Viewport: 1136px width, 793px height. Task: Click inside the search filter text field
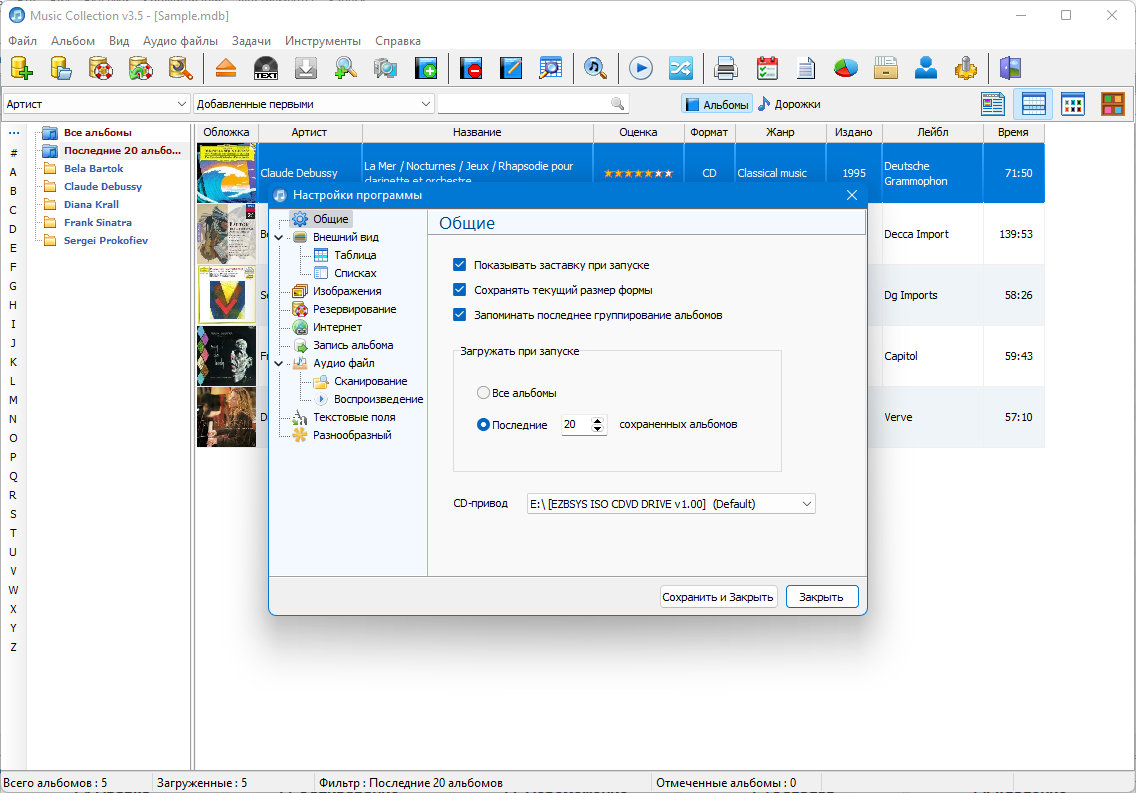click(525, 104)
